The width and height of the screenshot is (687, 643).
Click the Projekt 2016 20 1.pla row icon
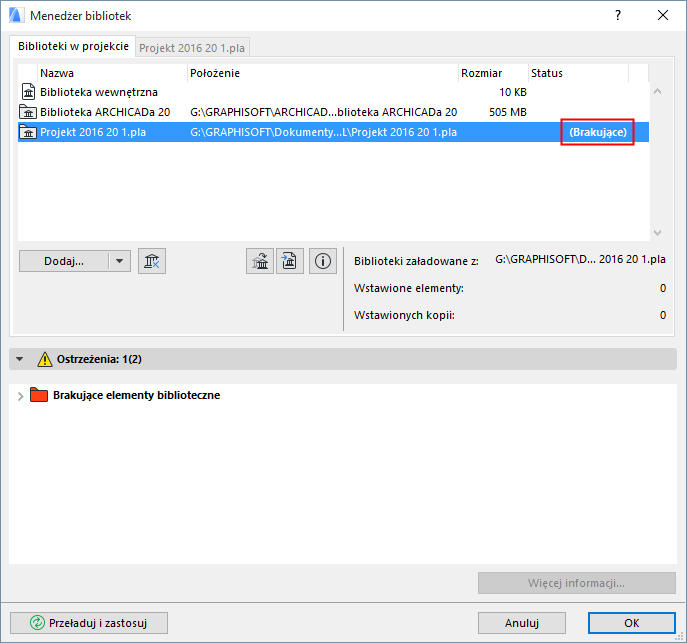point(28,132)
